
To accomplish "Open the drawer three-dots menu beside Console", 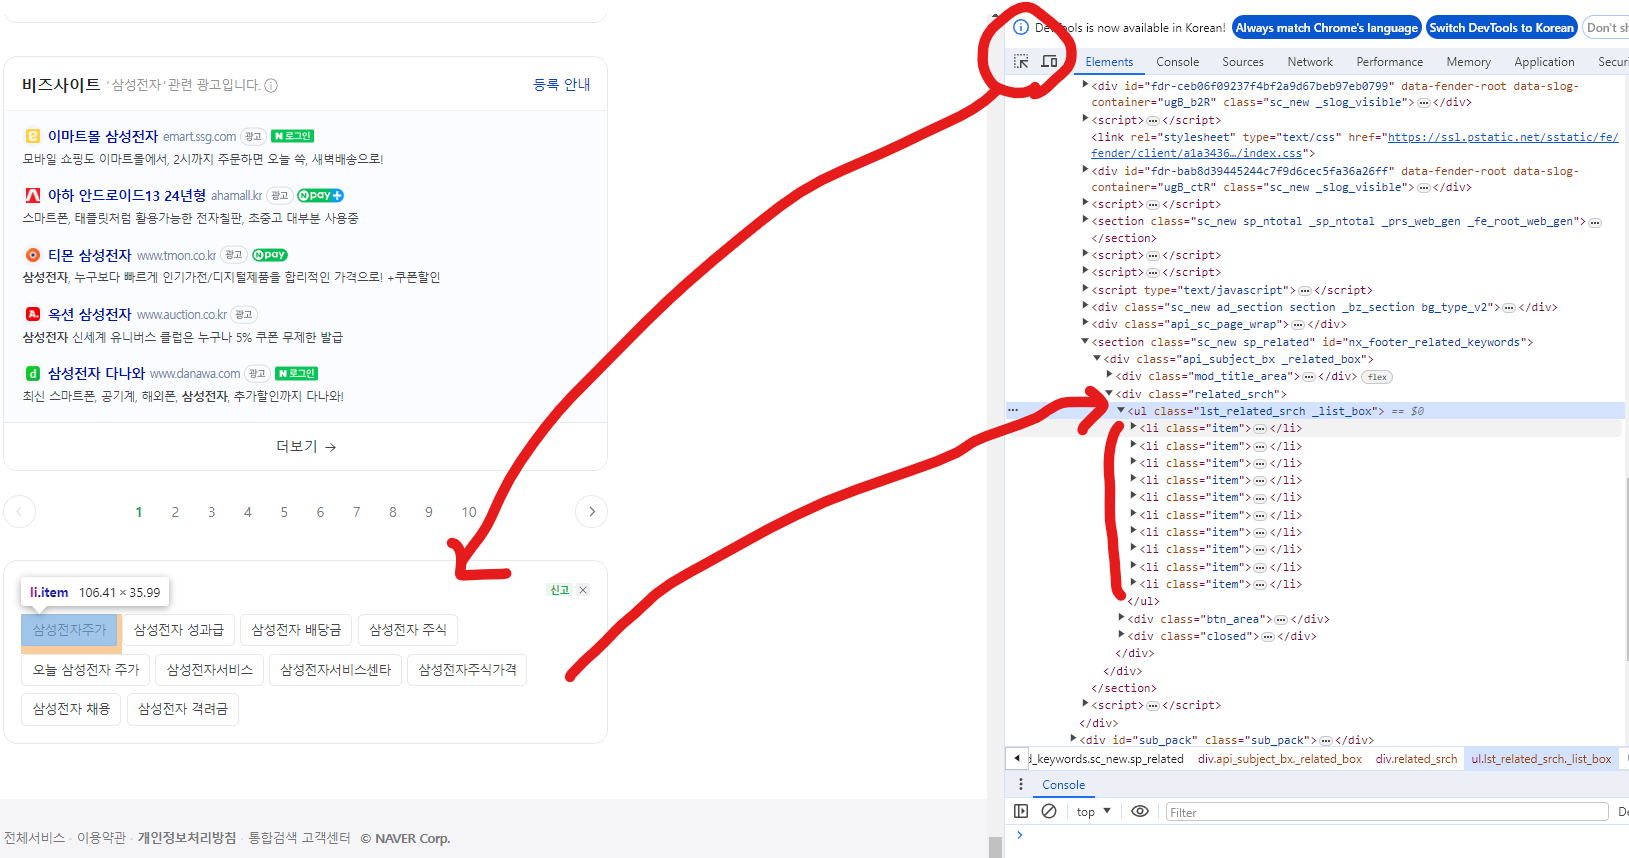I will [1021, 785].
